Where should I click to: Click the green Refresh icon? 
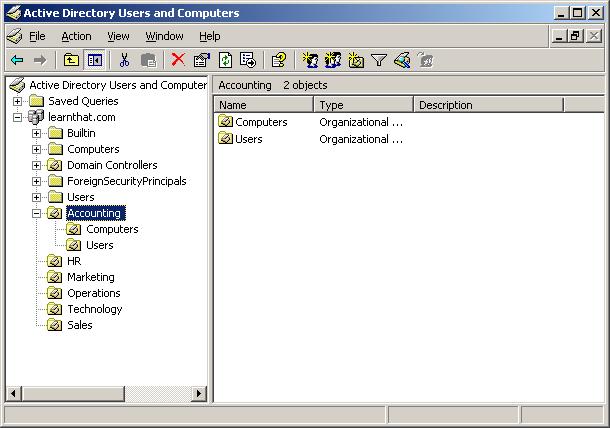pyautogui.click(x=225, y=60)
